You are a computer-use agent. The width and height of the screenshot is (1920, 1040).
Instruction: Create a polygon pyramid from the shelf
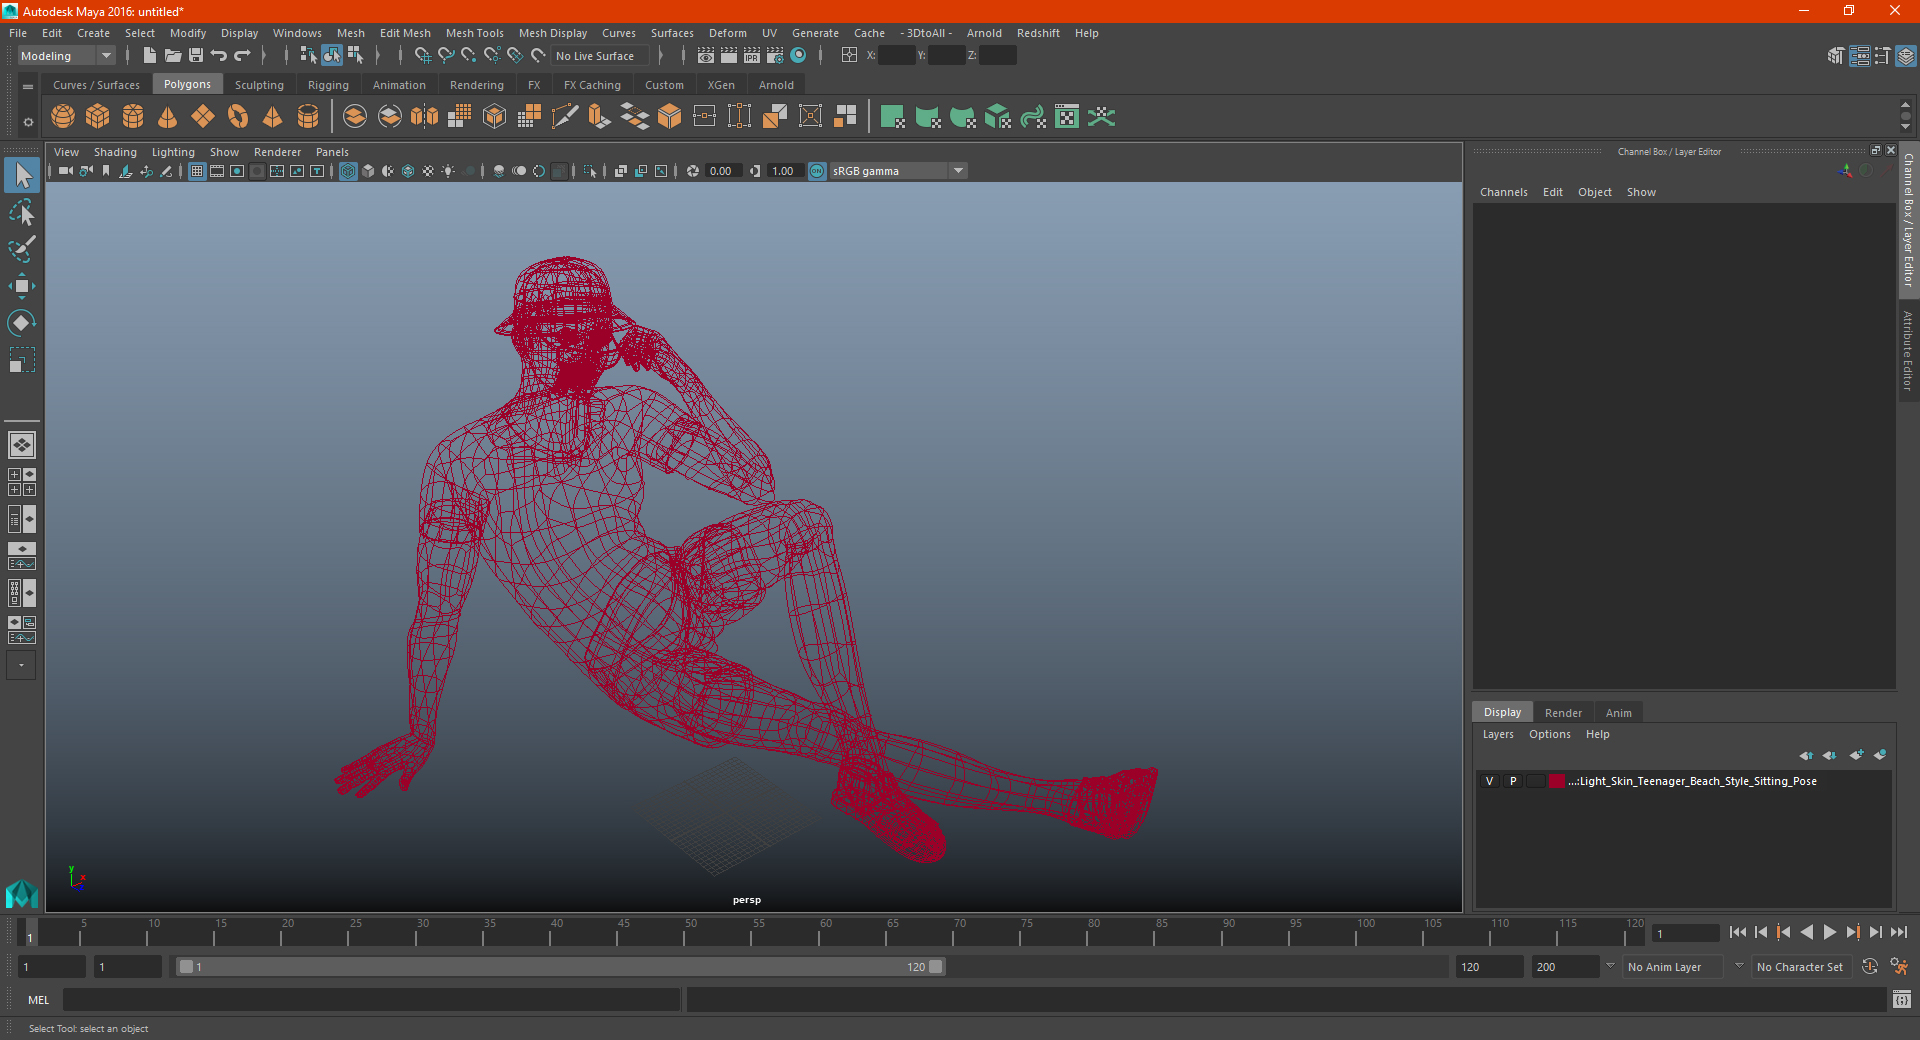(273, 117)
